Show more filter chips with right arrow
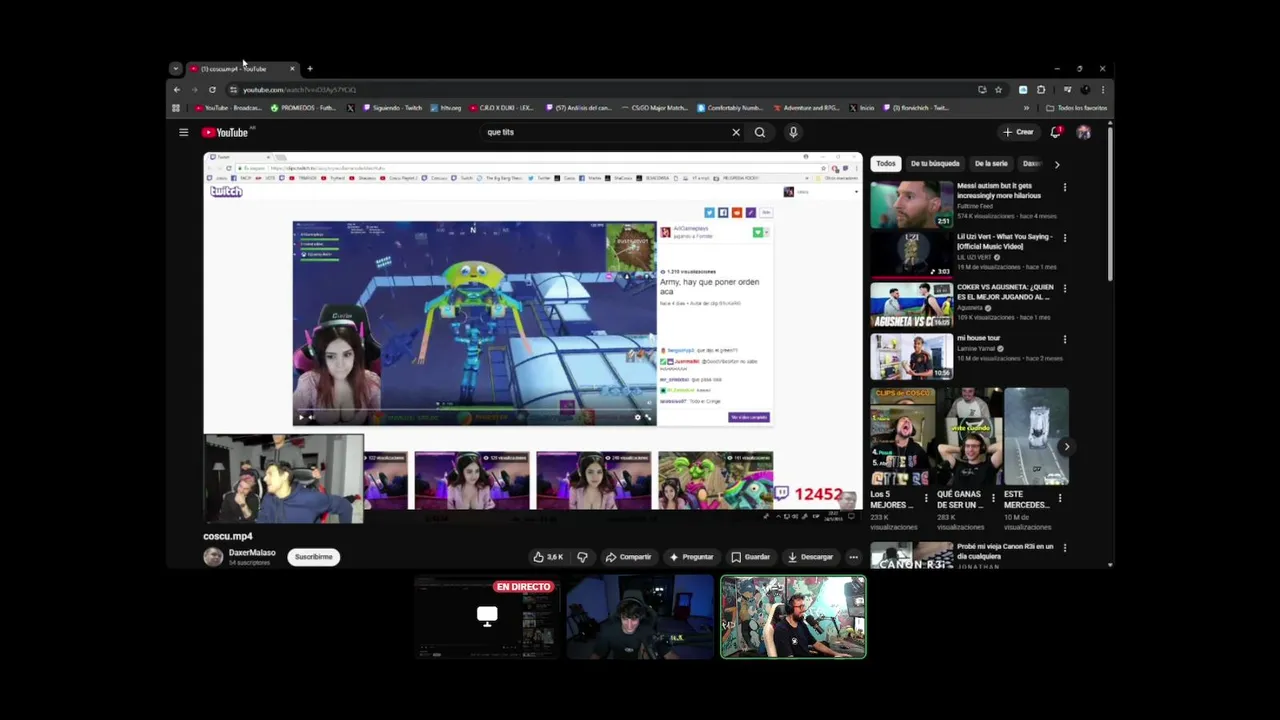The width and height of the screenshot is (1280, 720). coord(1057,164)
